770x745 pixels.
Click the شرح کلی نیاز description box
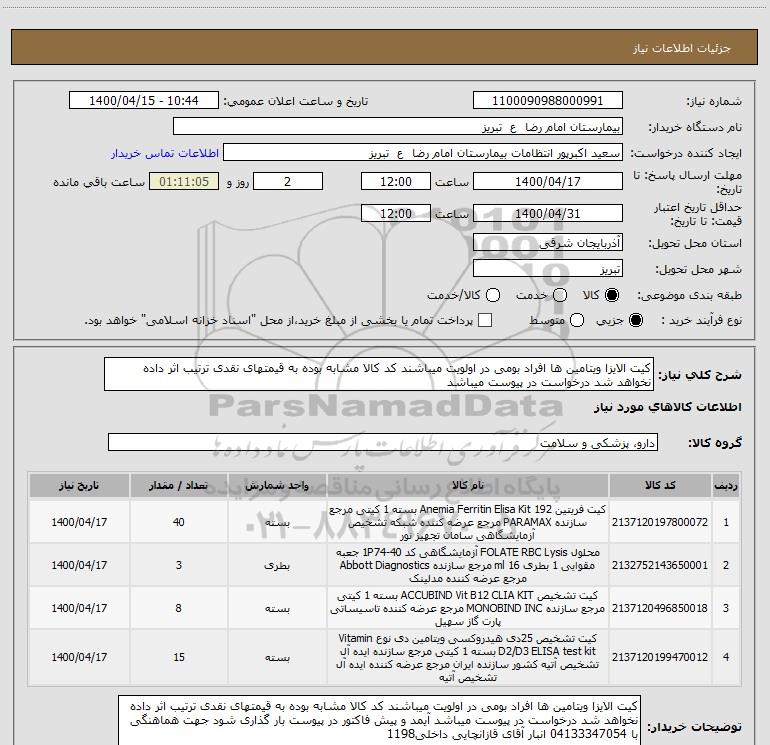coord(379,374)
